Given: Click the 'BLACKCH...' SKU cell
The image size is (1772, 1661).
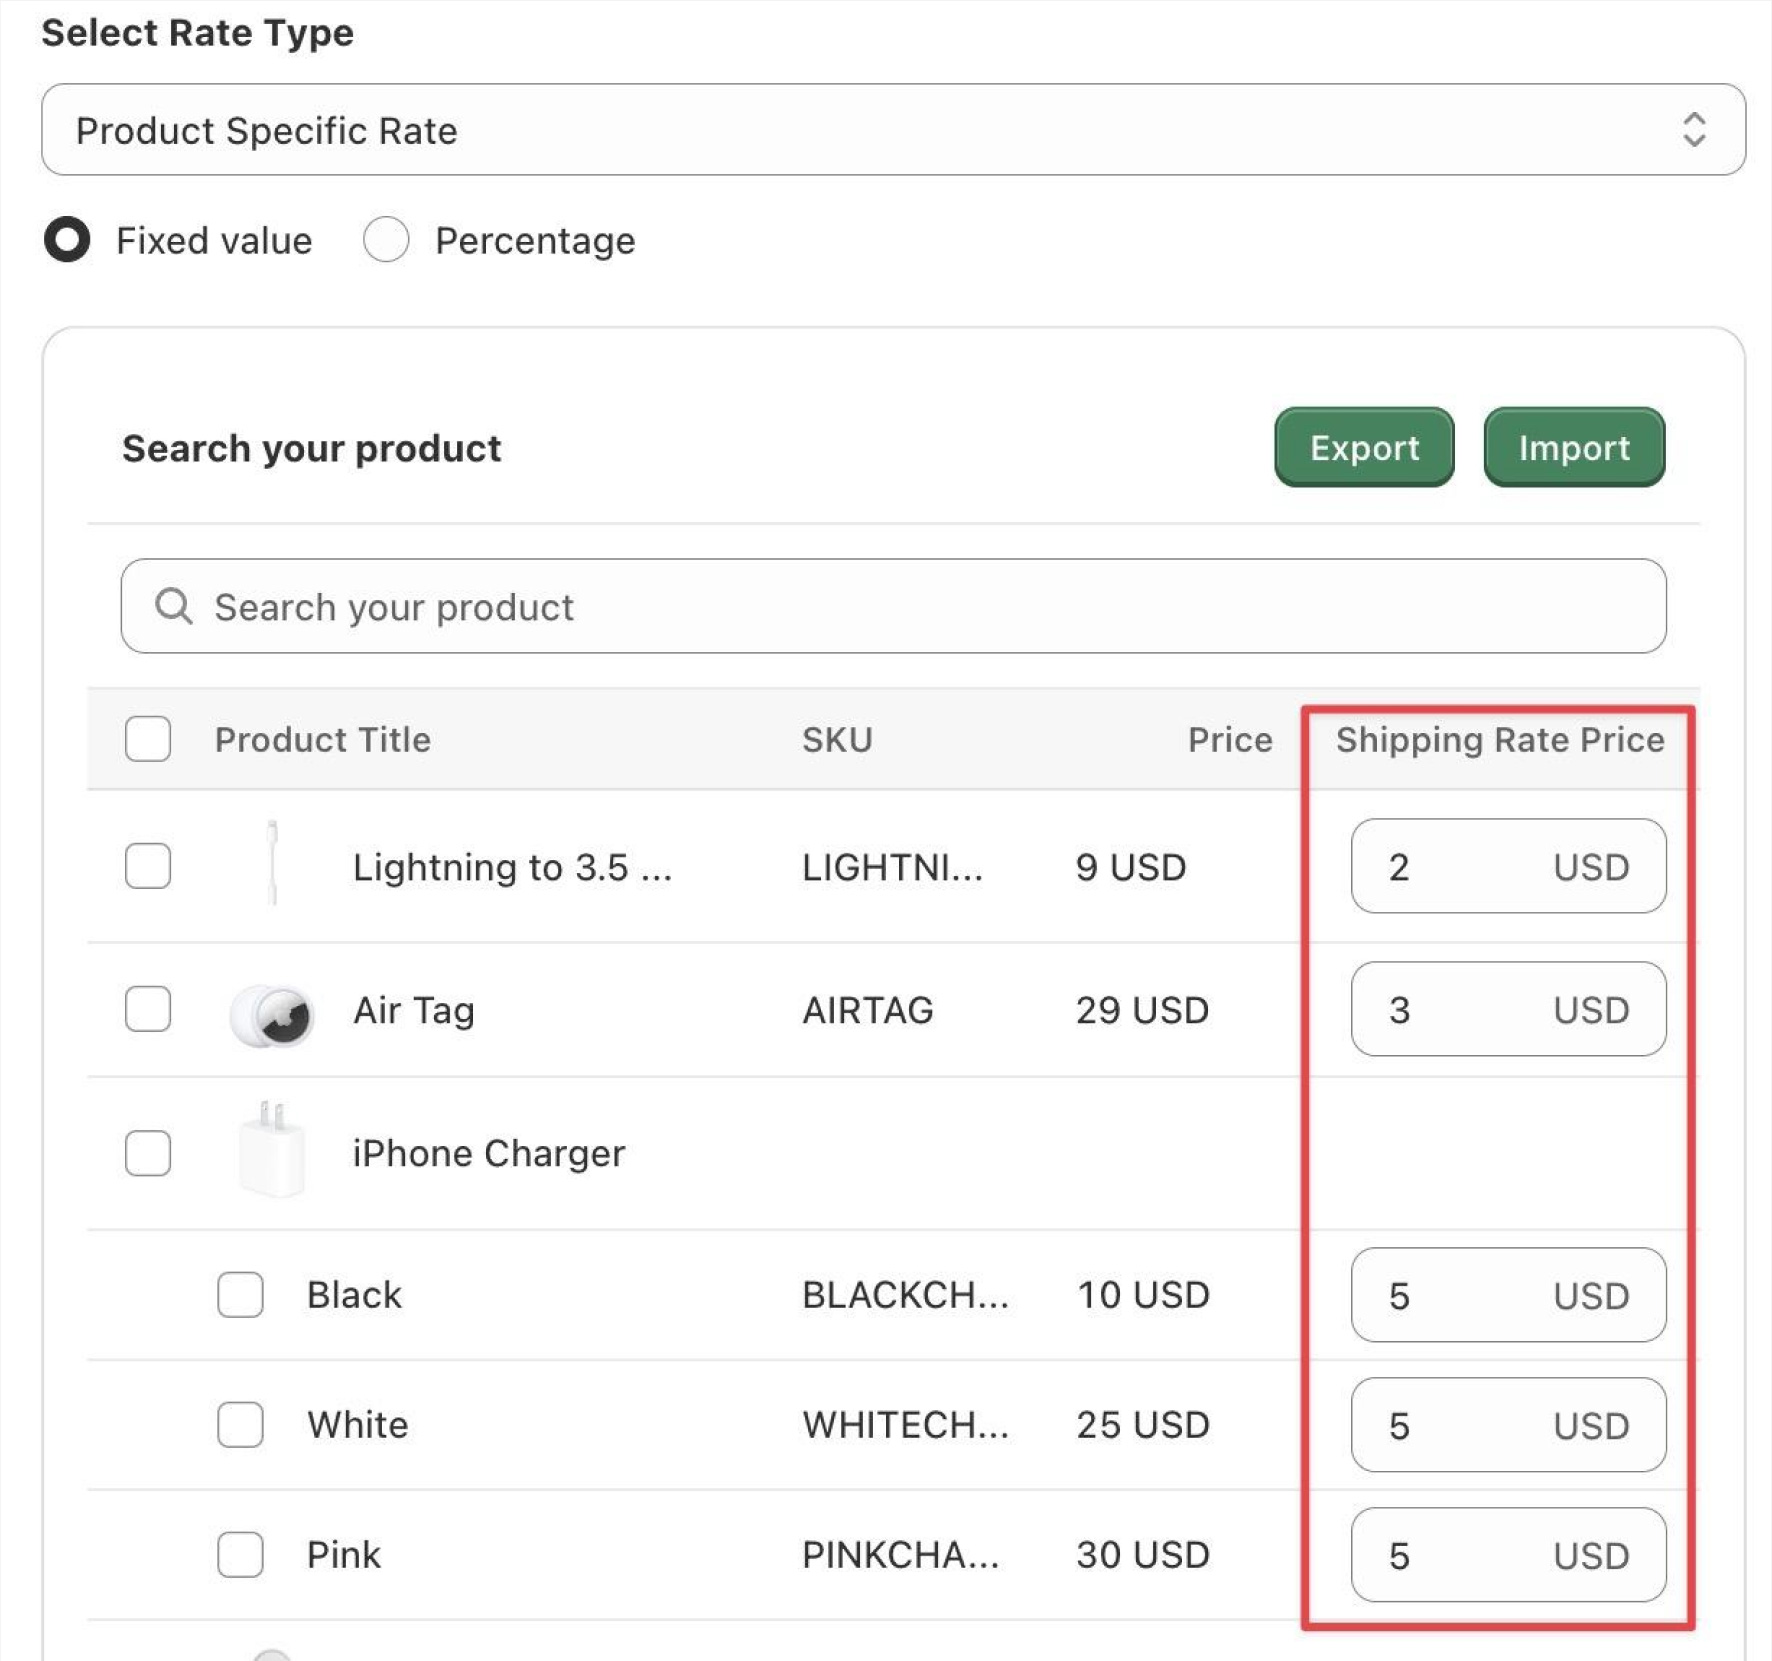Looking at the screenshot, I should (905, 1295).
